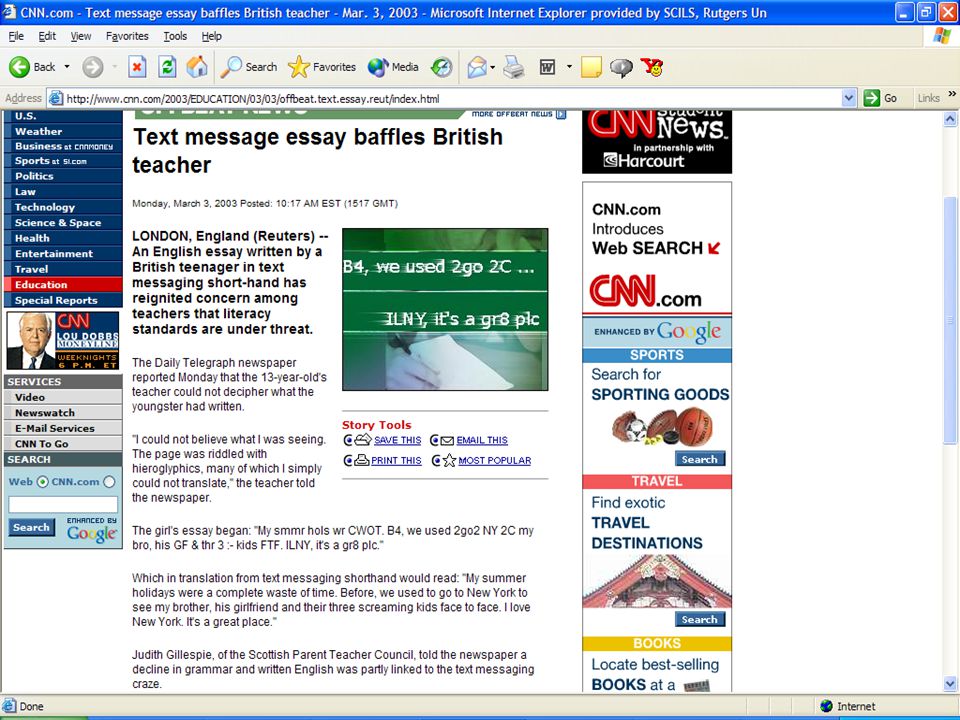Open the File menu
The width and height of the screenshot is (960, 720).
point(16,36)
